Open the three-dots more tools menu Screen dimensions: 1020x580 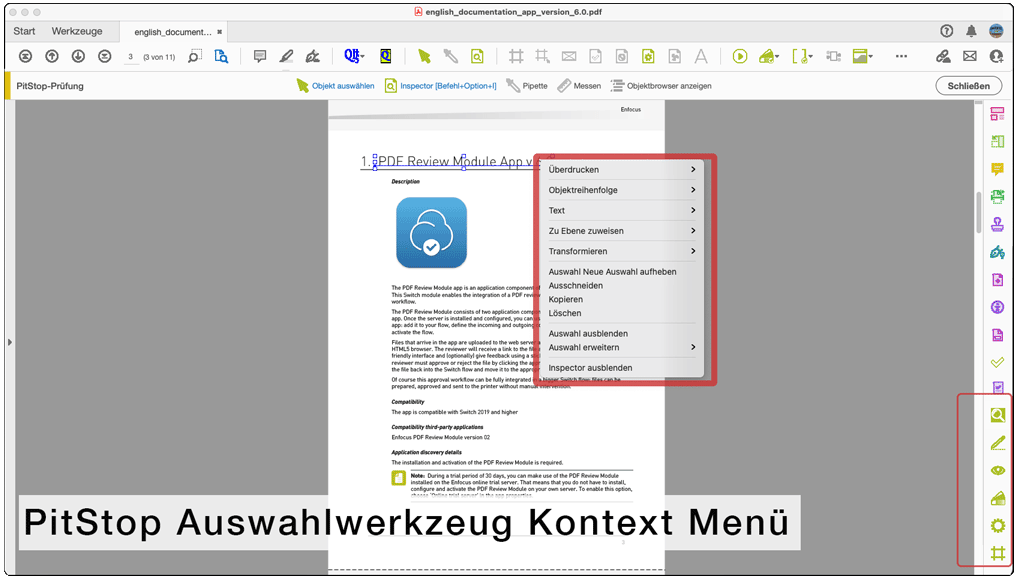[901, 57]
